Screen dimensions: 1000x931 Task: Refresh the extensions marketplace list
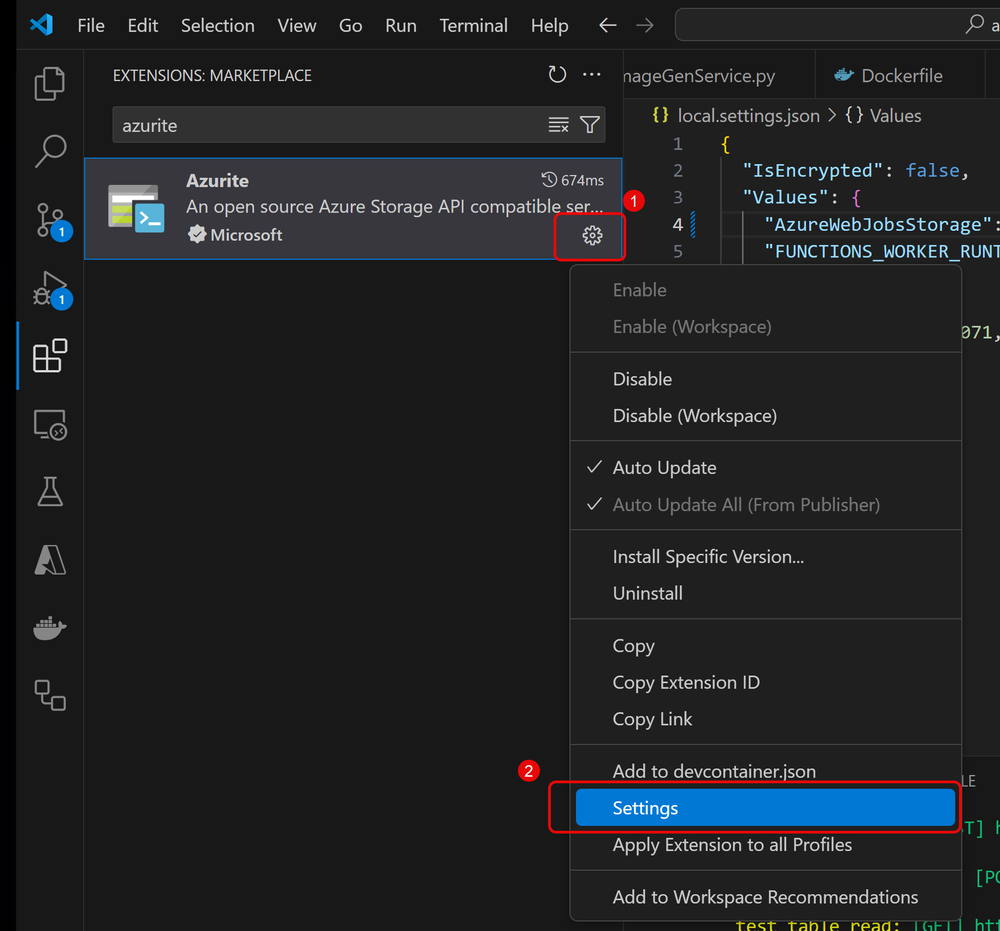(x=557, y=74)
